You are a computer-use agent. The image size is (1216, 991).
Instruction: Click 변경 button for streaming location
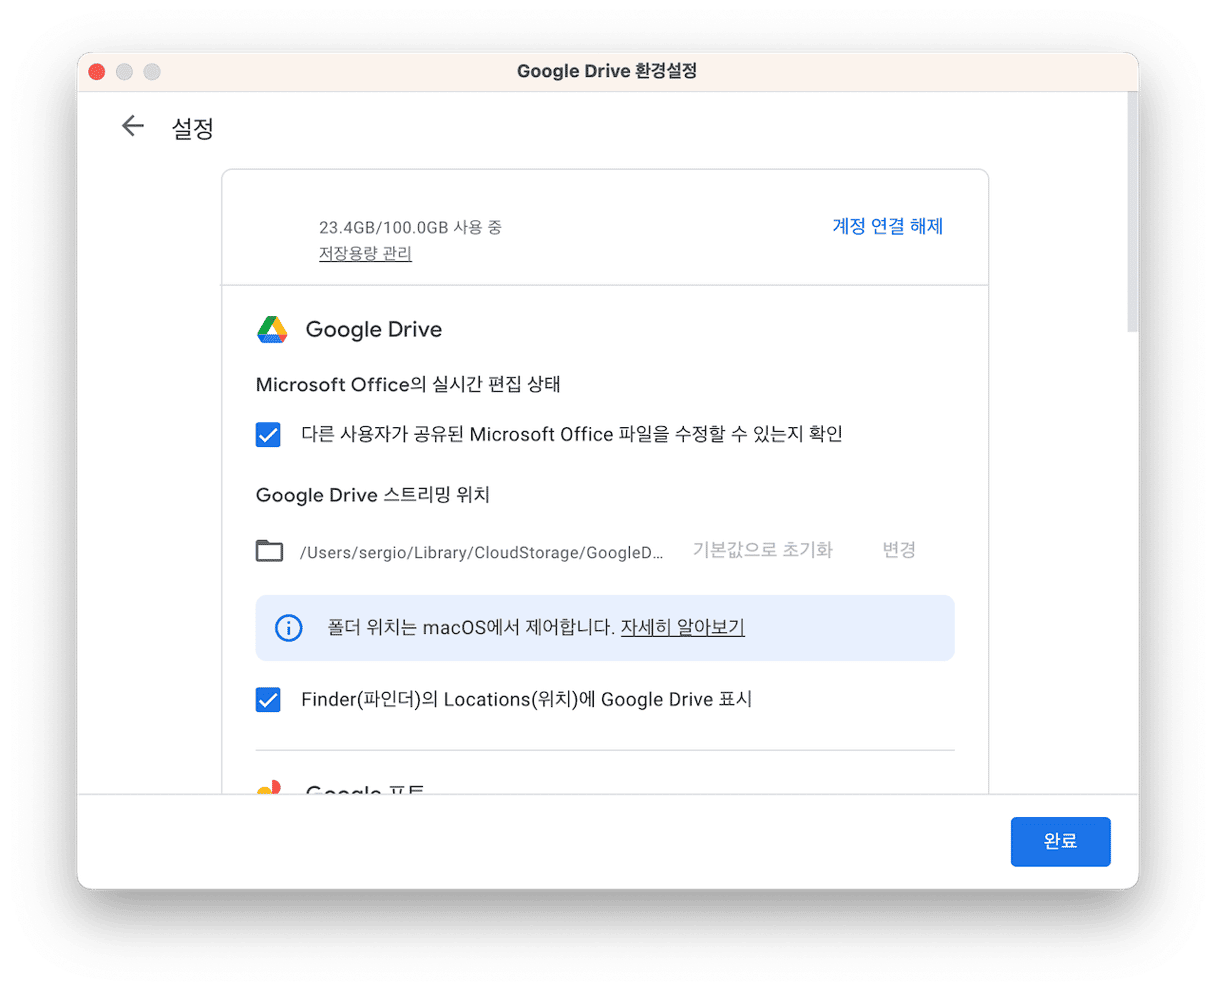pos(899,550)
